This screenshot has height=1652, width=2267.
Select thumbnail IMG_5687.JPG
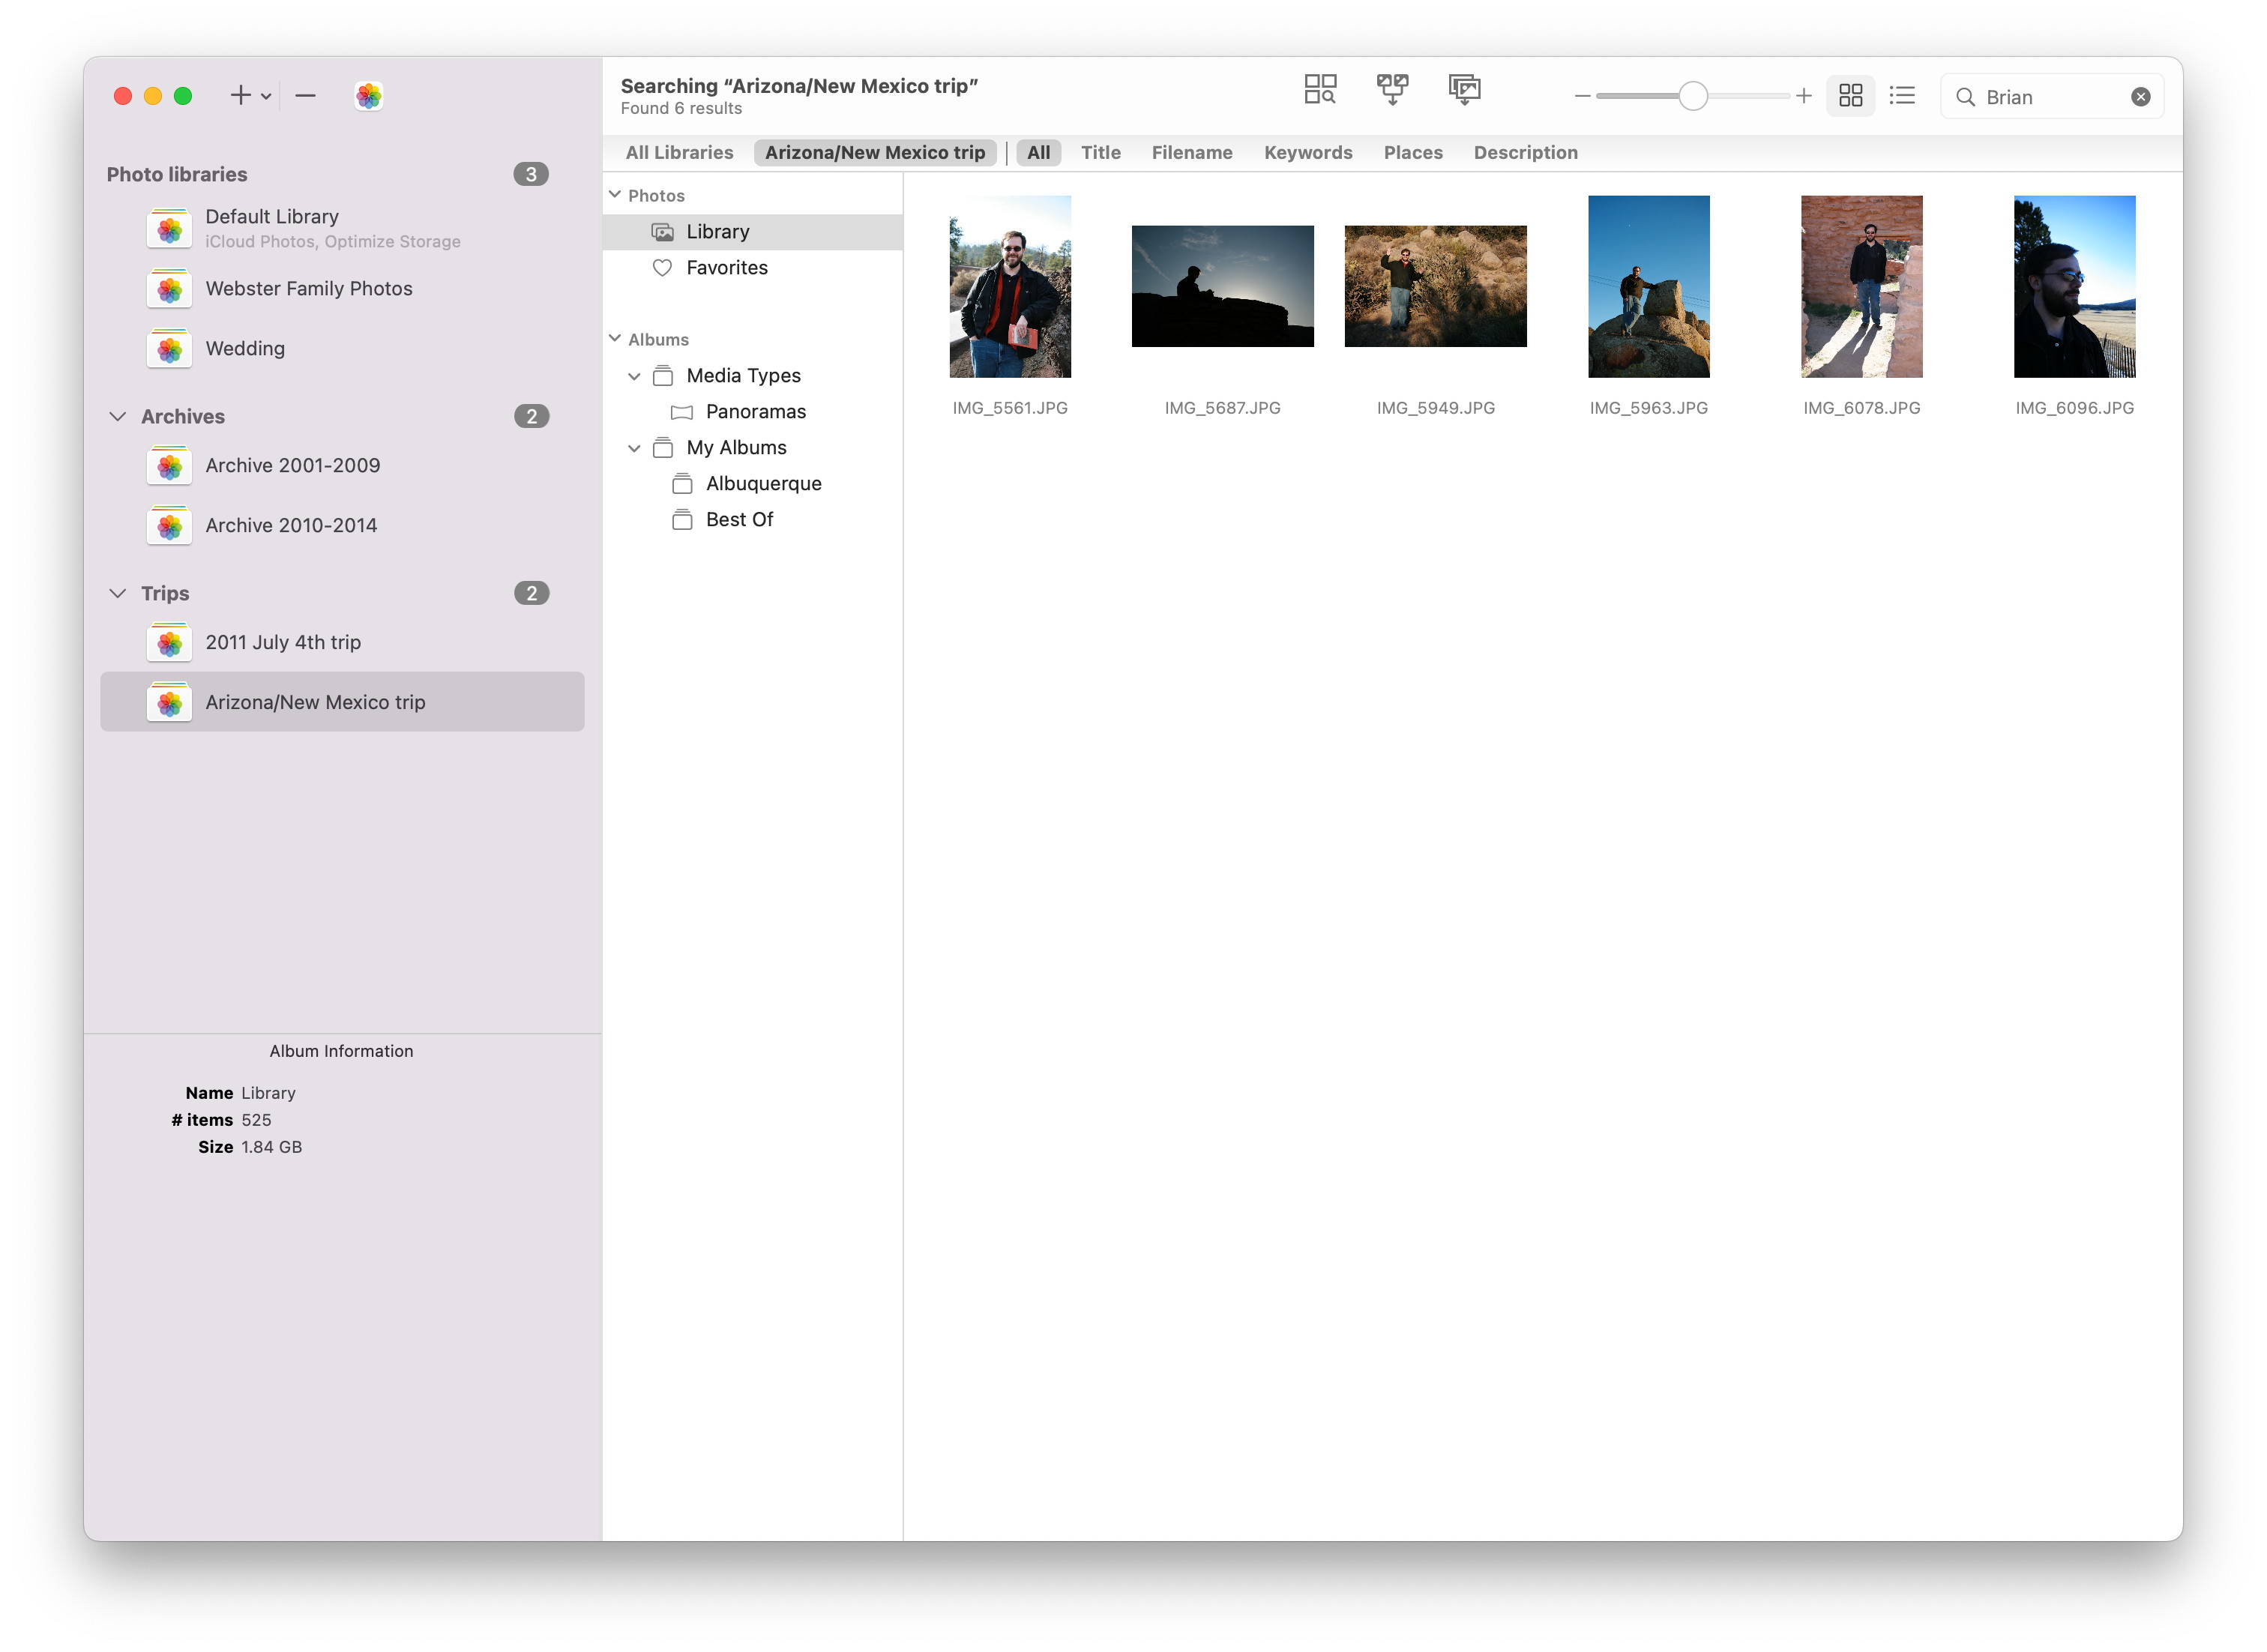[x=1222, y=287]
